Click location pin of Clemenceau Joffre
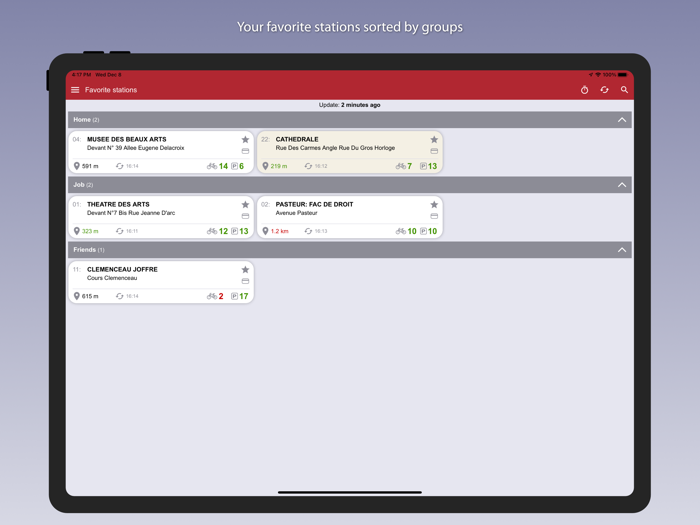Viewport: 700px width, 525px height. [x=77, y=296]
